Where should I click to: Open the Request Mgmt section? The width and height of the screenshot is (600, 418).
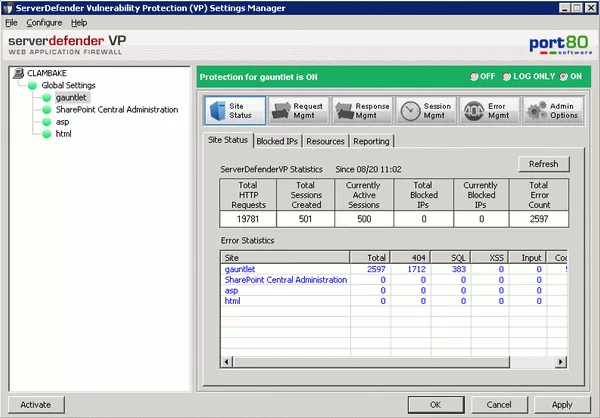[297, 110]
